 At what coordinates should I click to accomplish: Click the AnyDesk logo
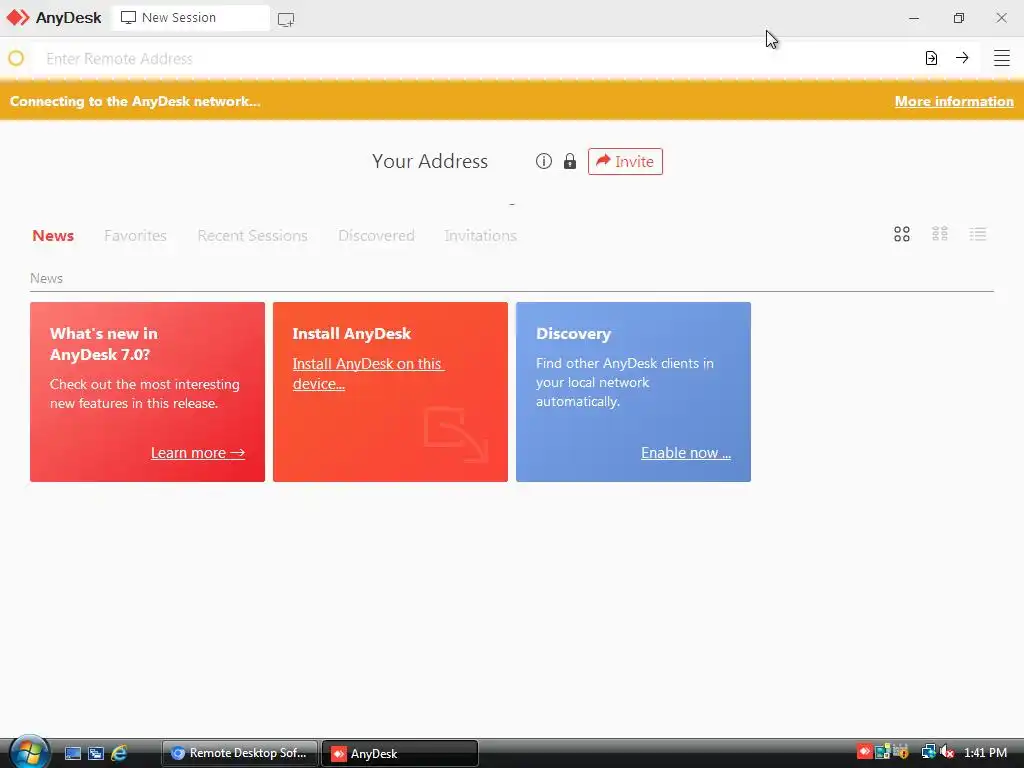[54, 18]
